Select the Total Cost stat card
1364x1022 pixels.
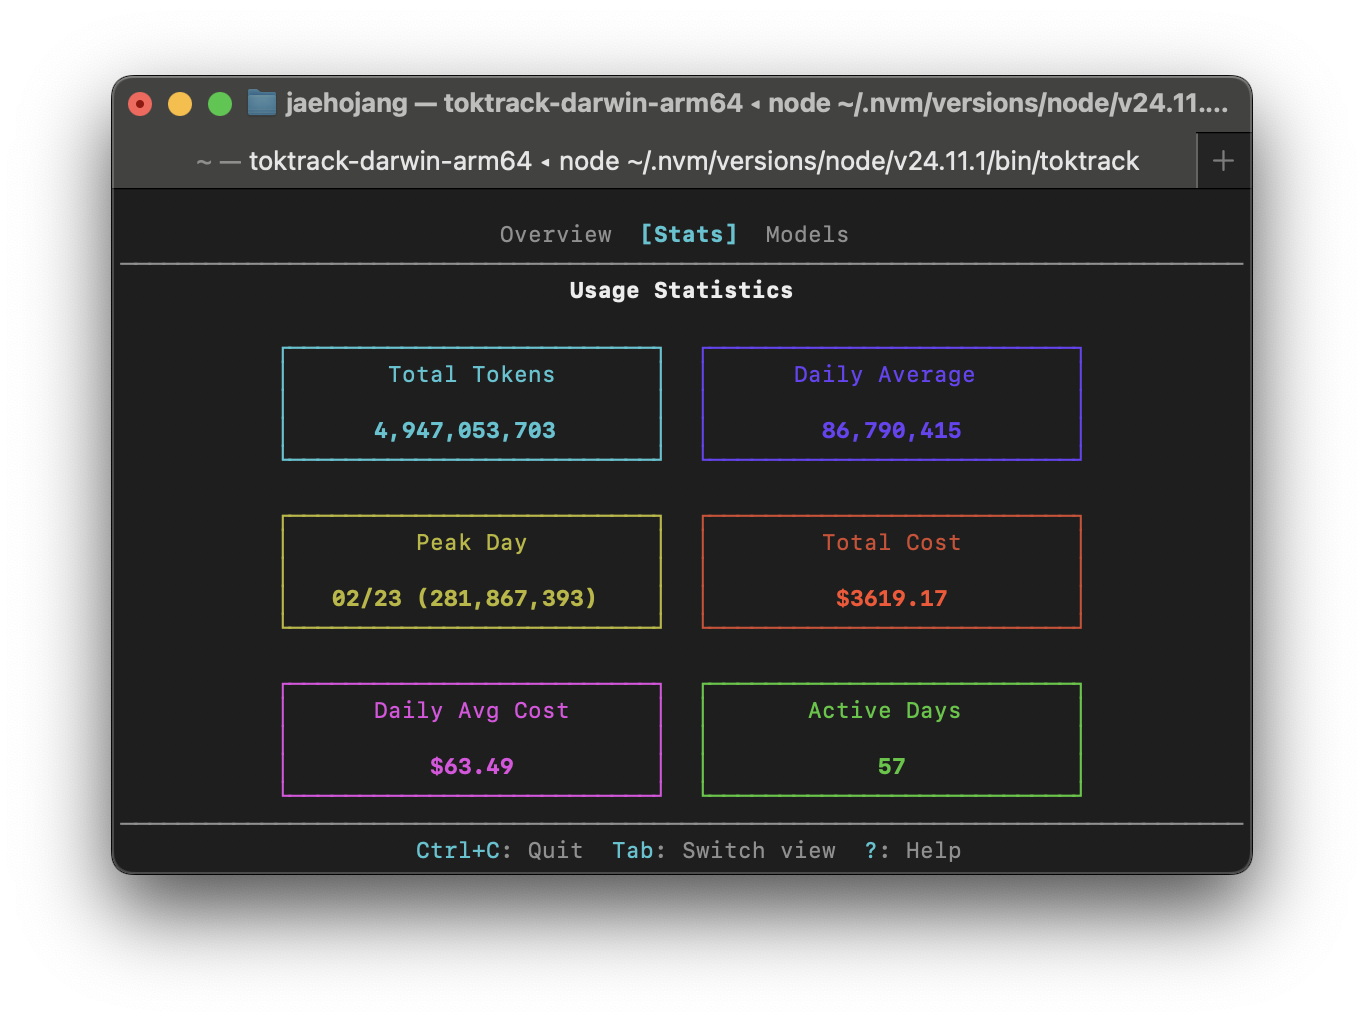pos(891,571)
